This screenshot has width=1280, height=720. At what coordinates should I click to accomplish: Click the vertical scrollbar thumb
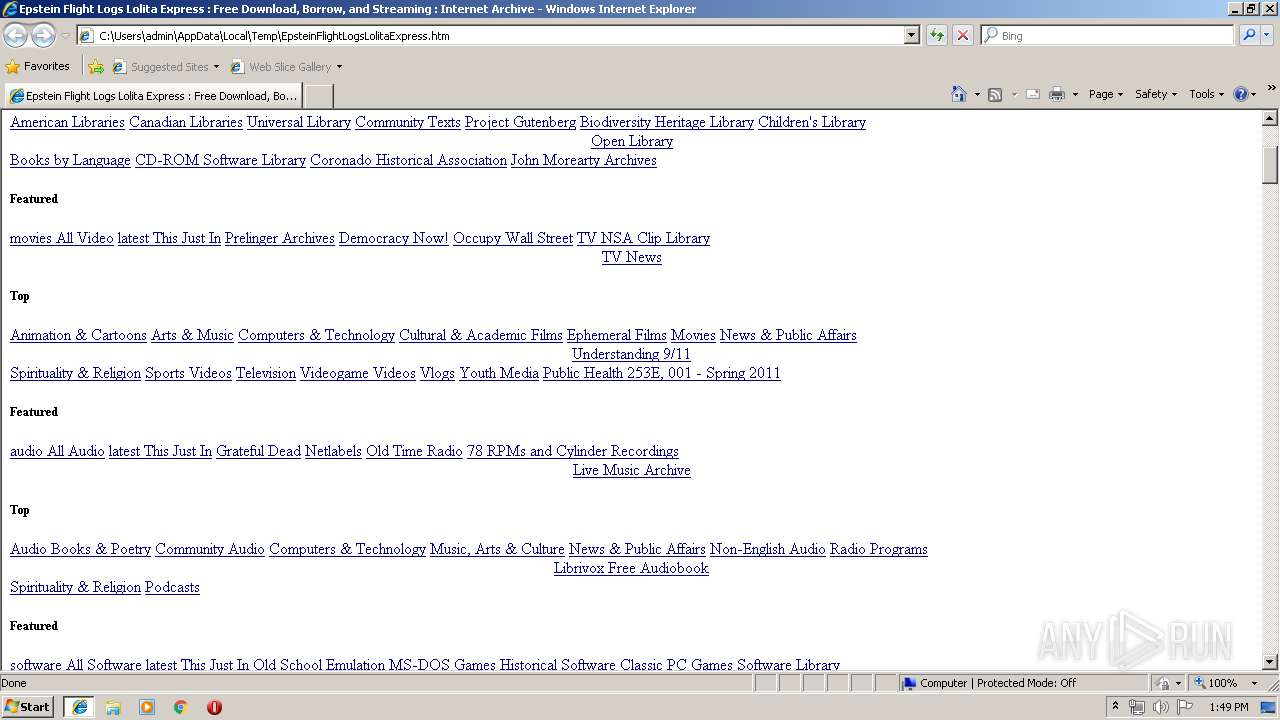1270,164
